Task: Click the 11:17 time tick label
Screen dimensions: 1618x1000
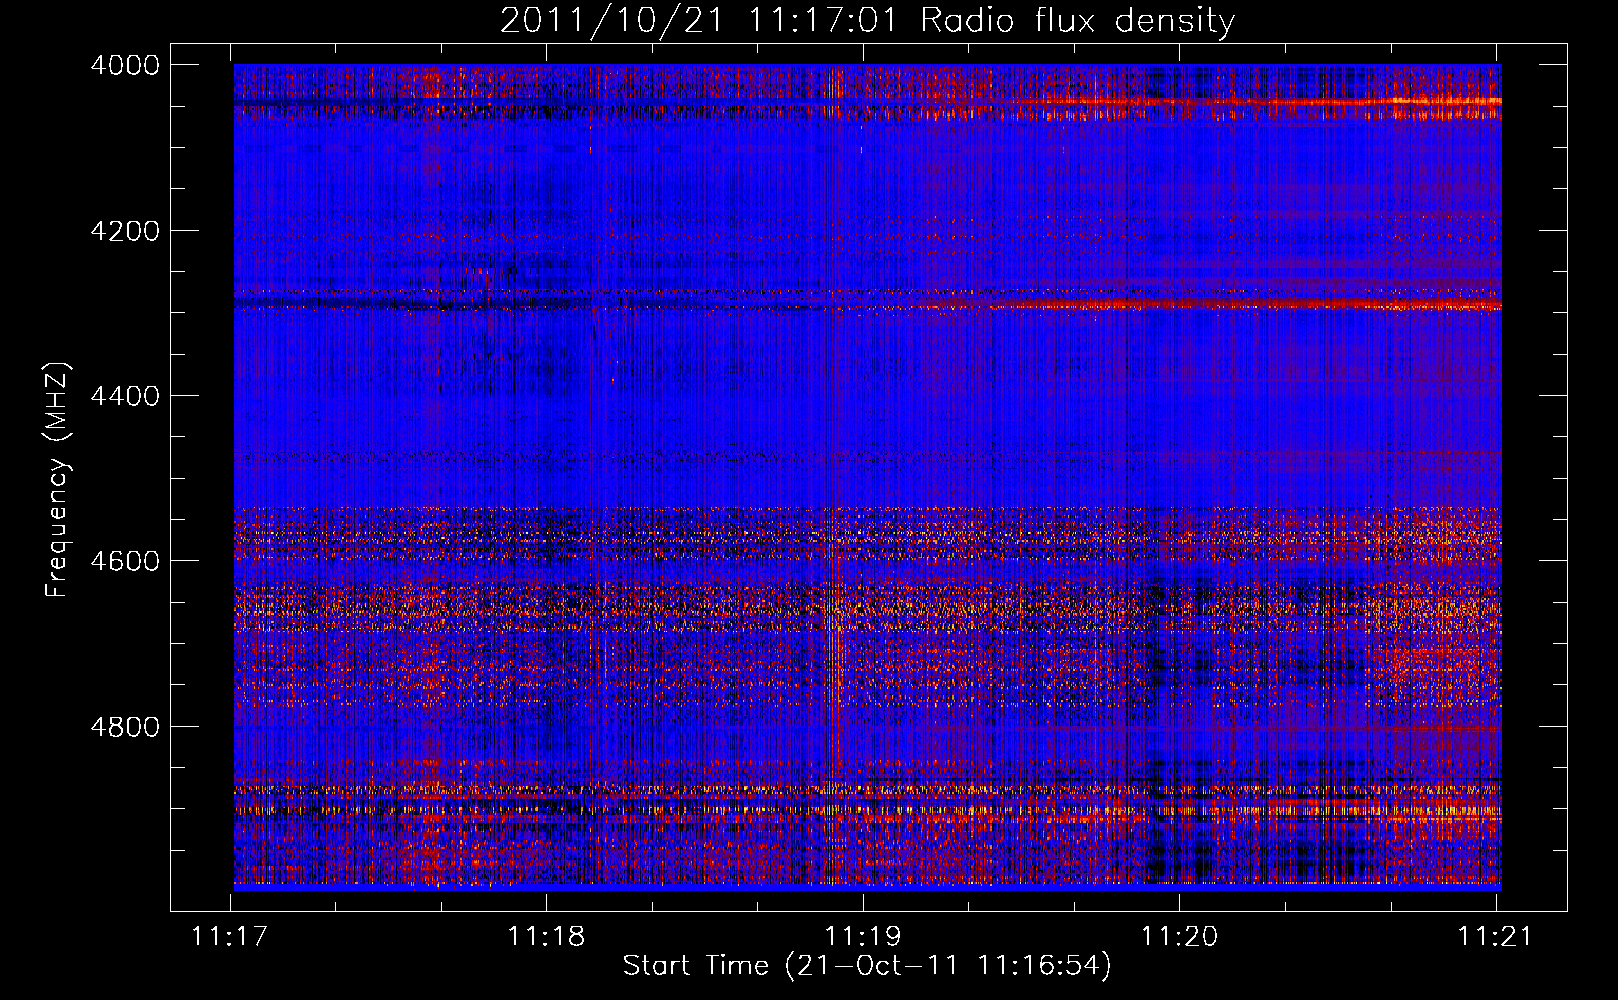Action: pos(230,936)
